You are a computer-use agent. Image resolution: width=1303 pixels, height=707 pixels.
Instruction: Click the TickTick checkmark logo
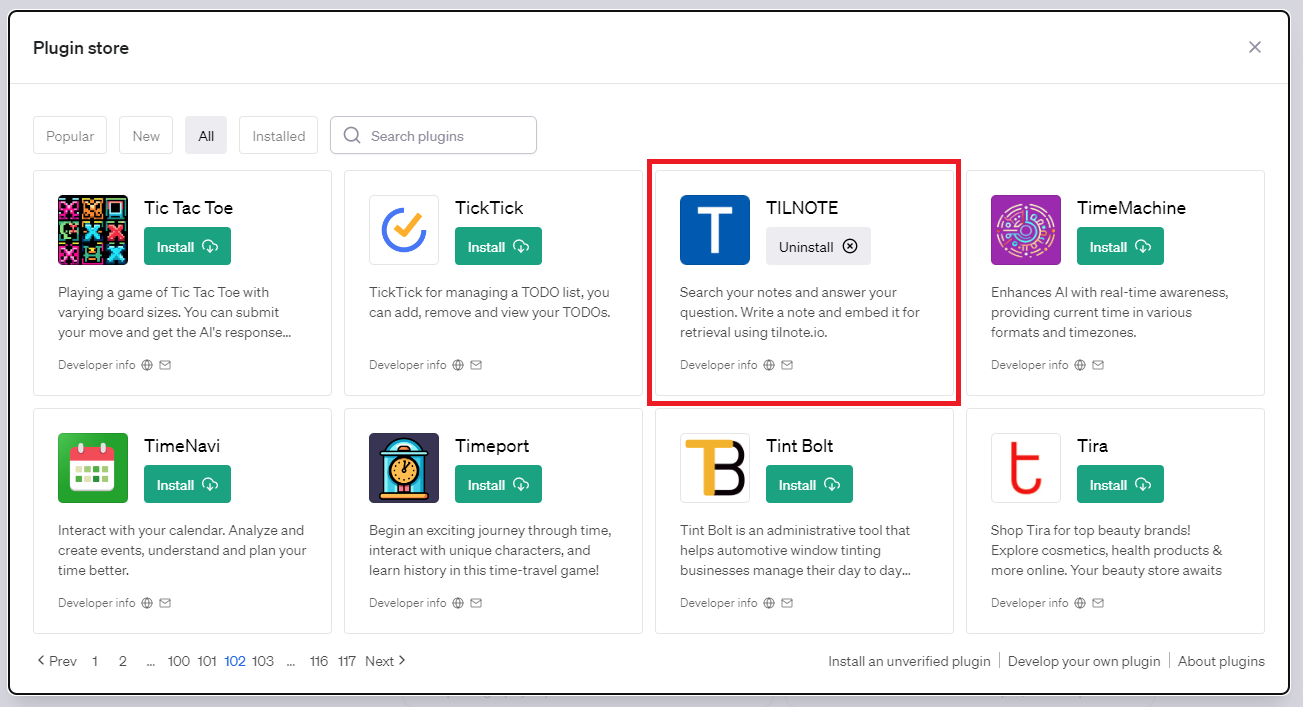404,230
